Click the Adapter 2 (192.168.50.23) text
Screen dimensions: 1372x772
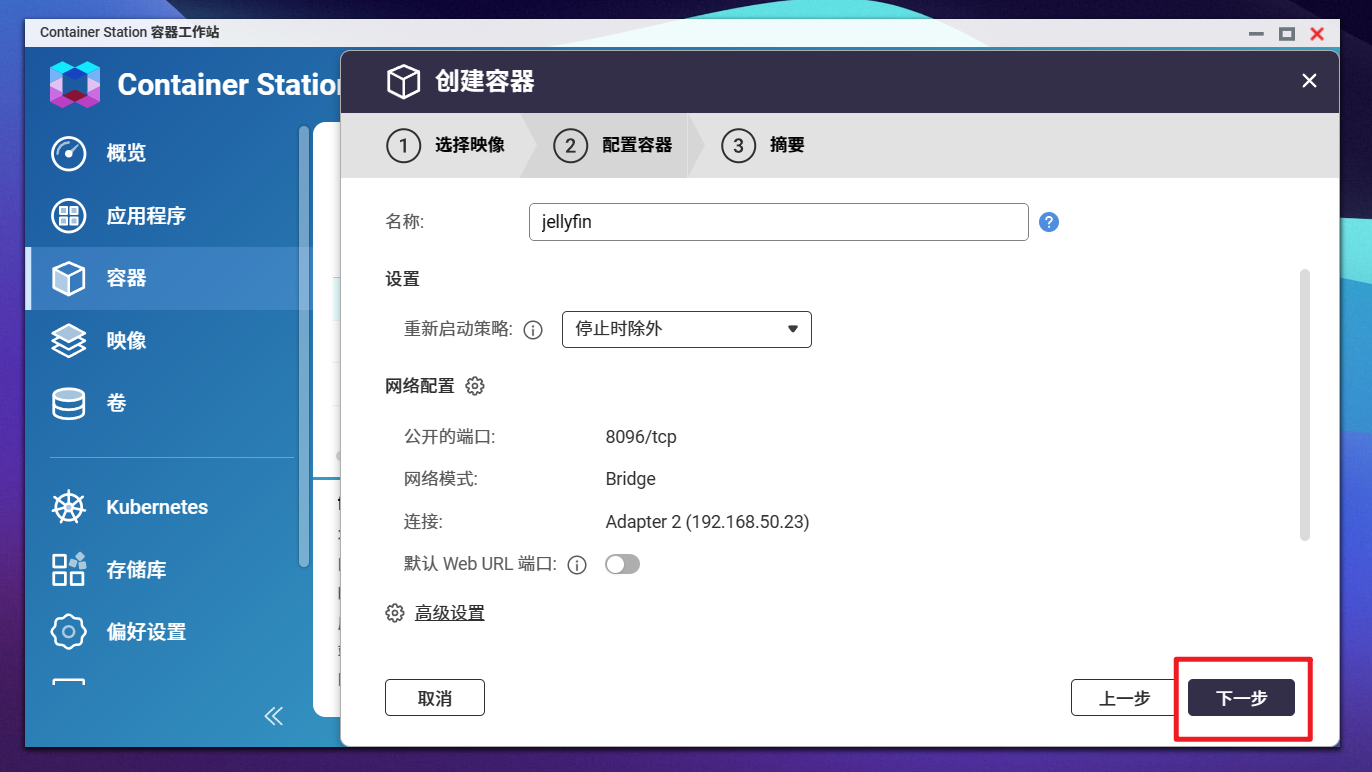coord(707,522)
